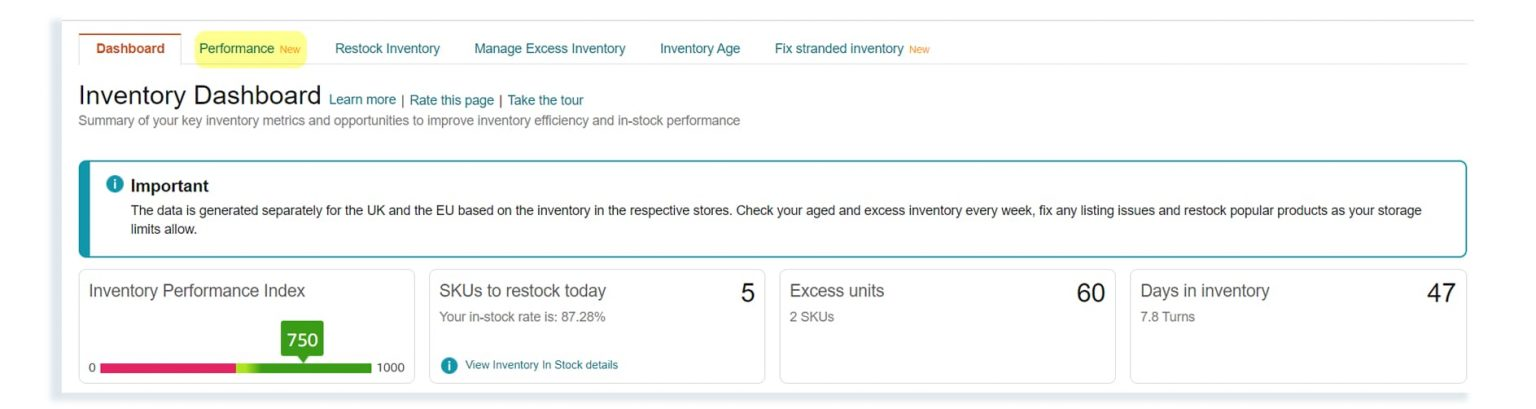1536x409 pixels.
Task: Select the Inventory Age tab
Action: tap(700, 48)
